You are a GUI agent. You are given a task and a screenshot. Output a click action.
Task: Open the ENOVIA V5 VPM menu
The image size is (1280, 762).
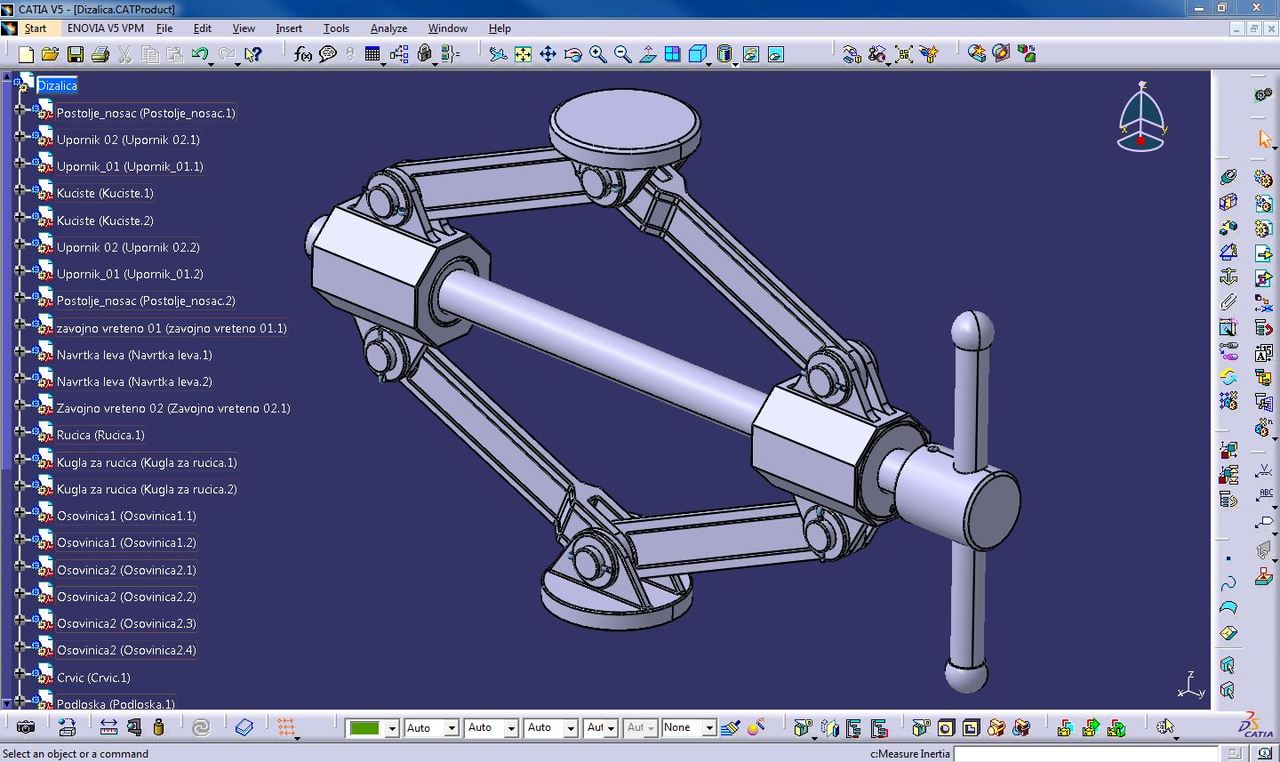106,28
